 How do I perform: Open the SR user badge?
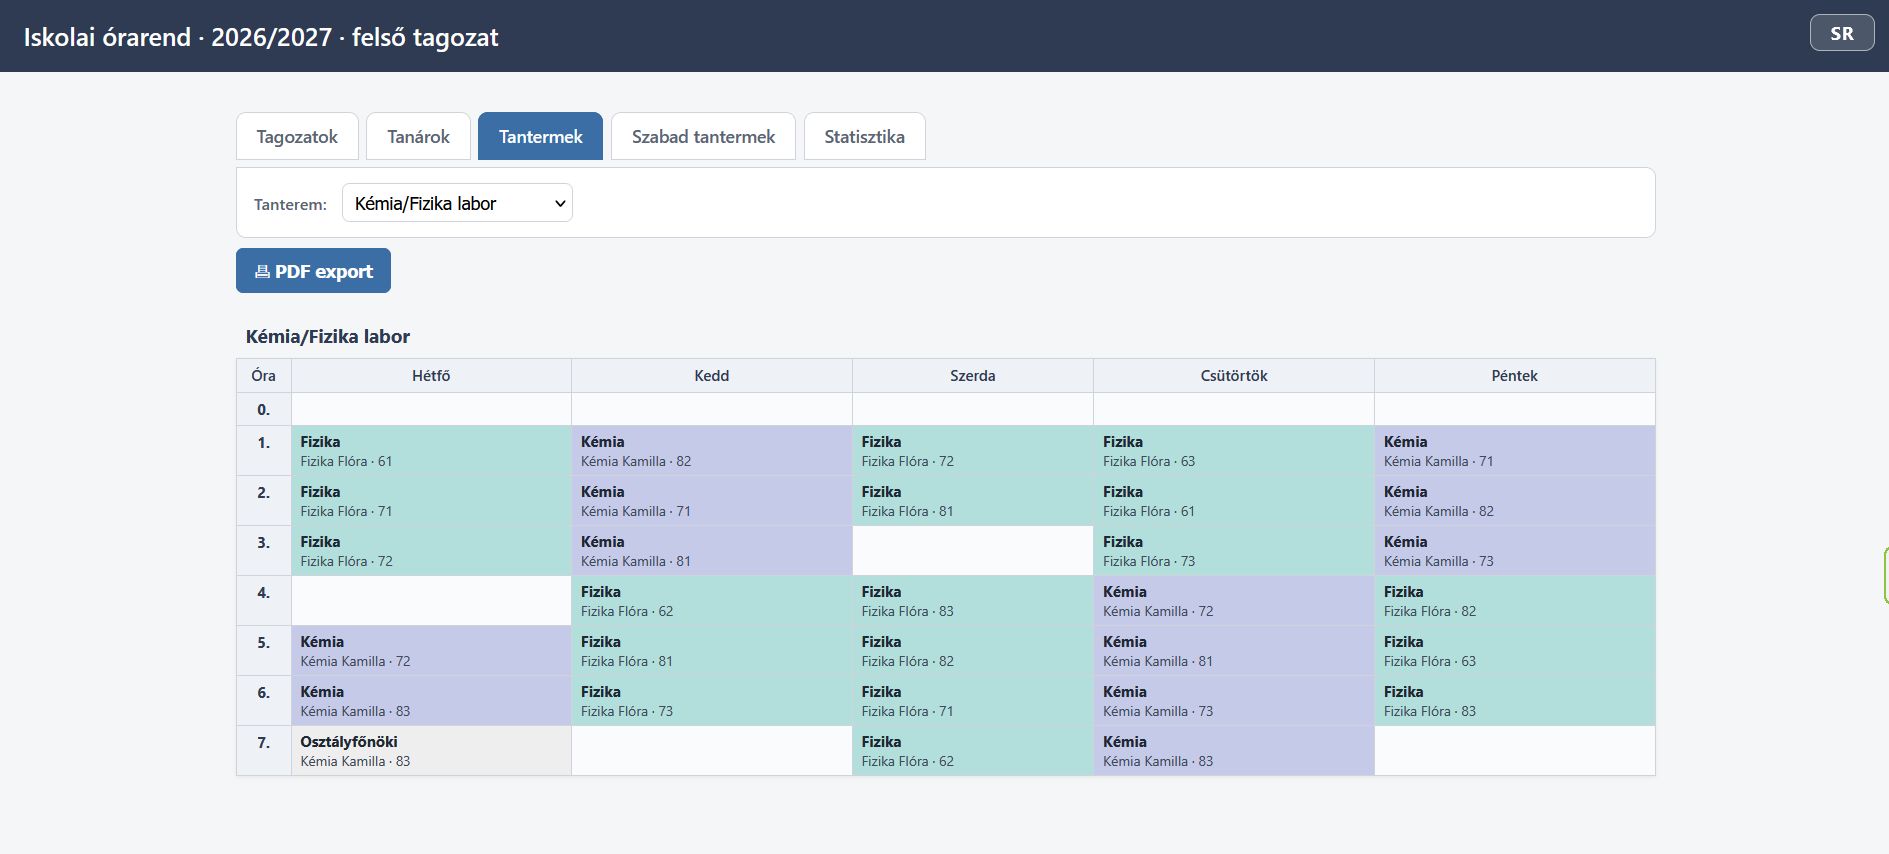tap(1842, 33)
